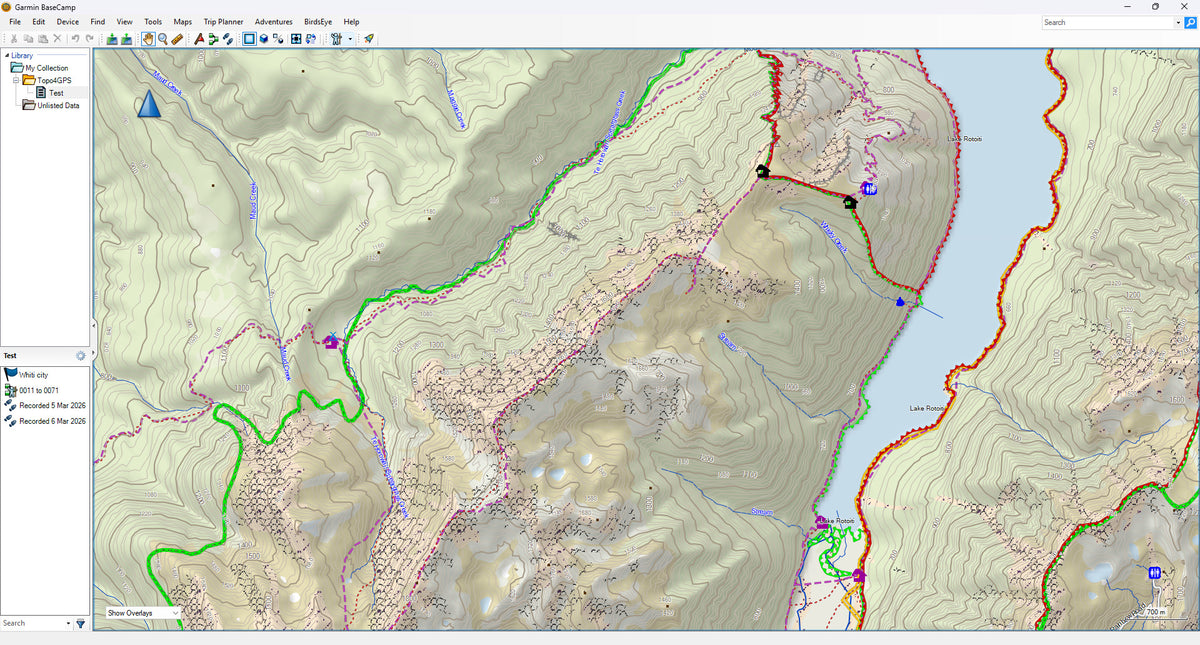Open the Find menu
Viewport: 1200px width, 645px height.
pos(97,21)
